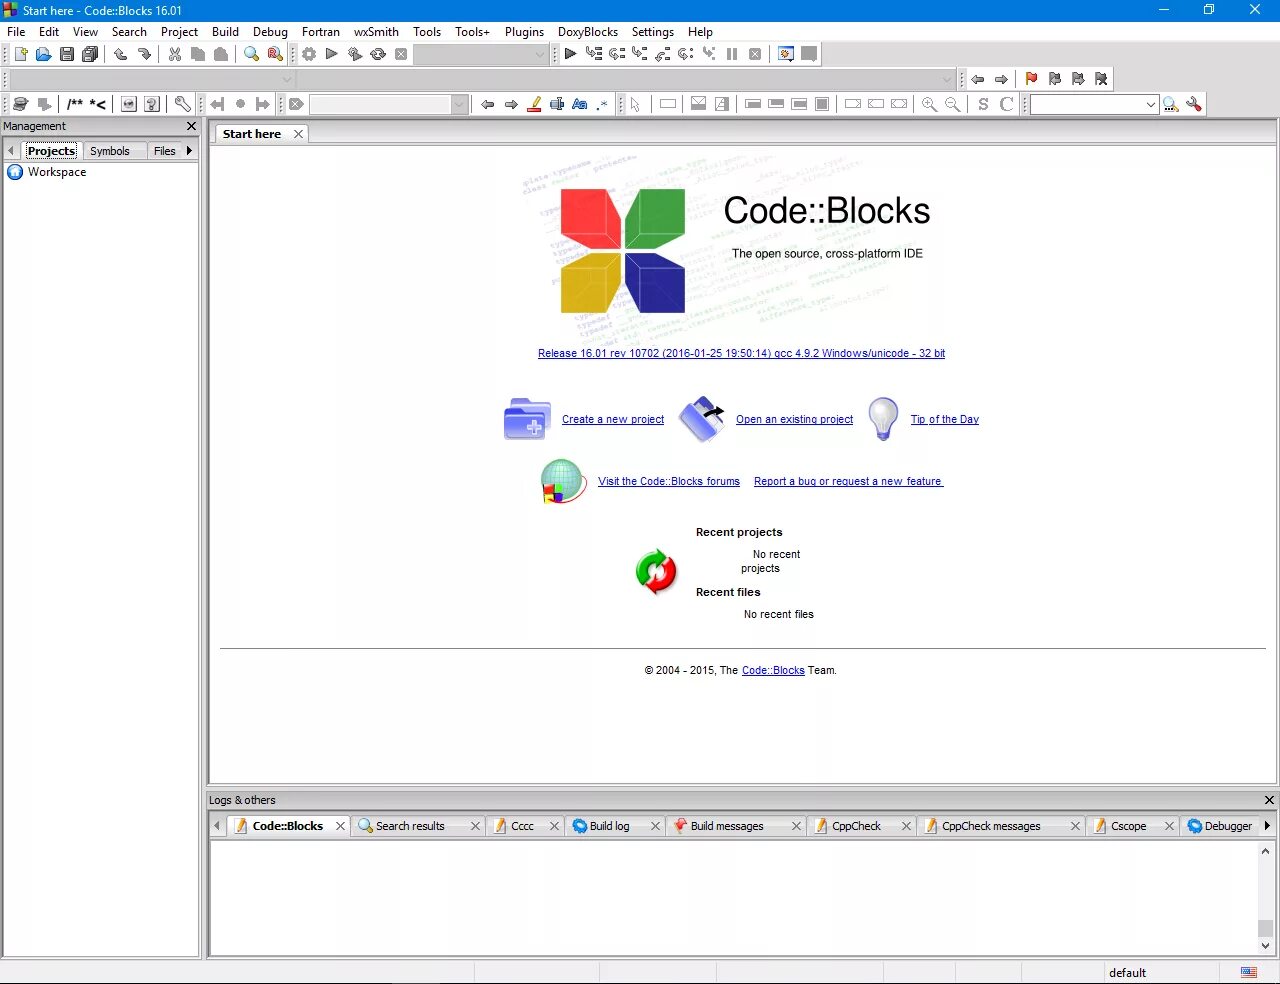Reveal earlier log tabs with left arrow

click(217, 826)
